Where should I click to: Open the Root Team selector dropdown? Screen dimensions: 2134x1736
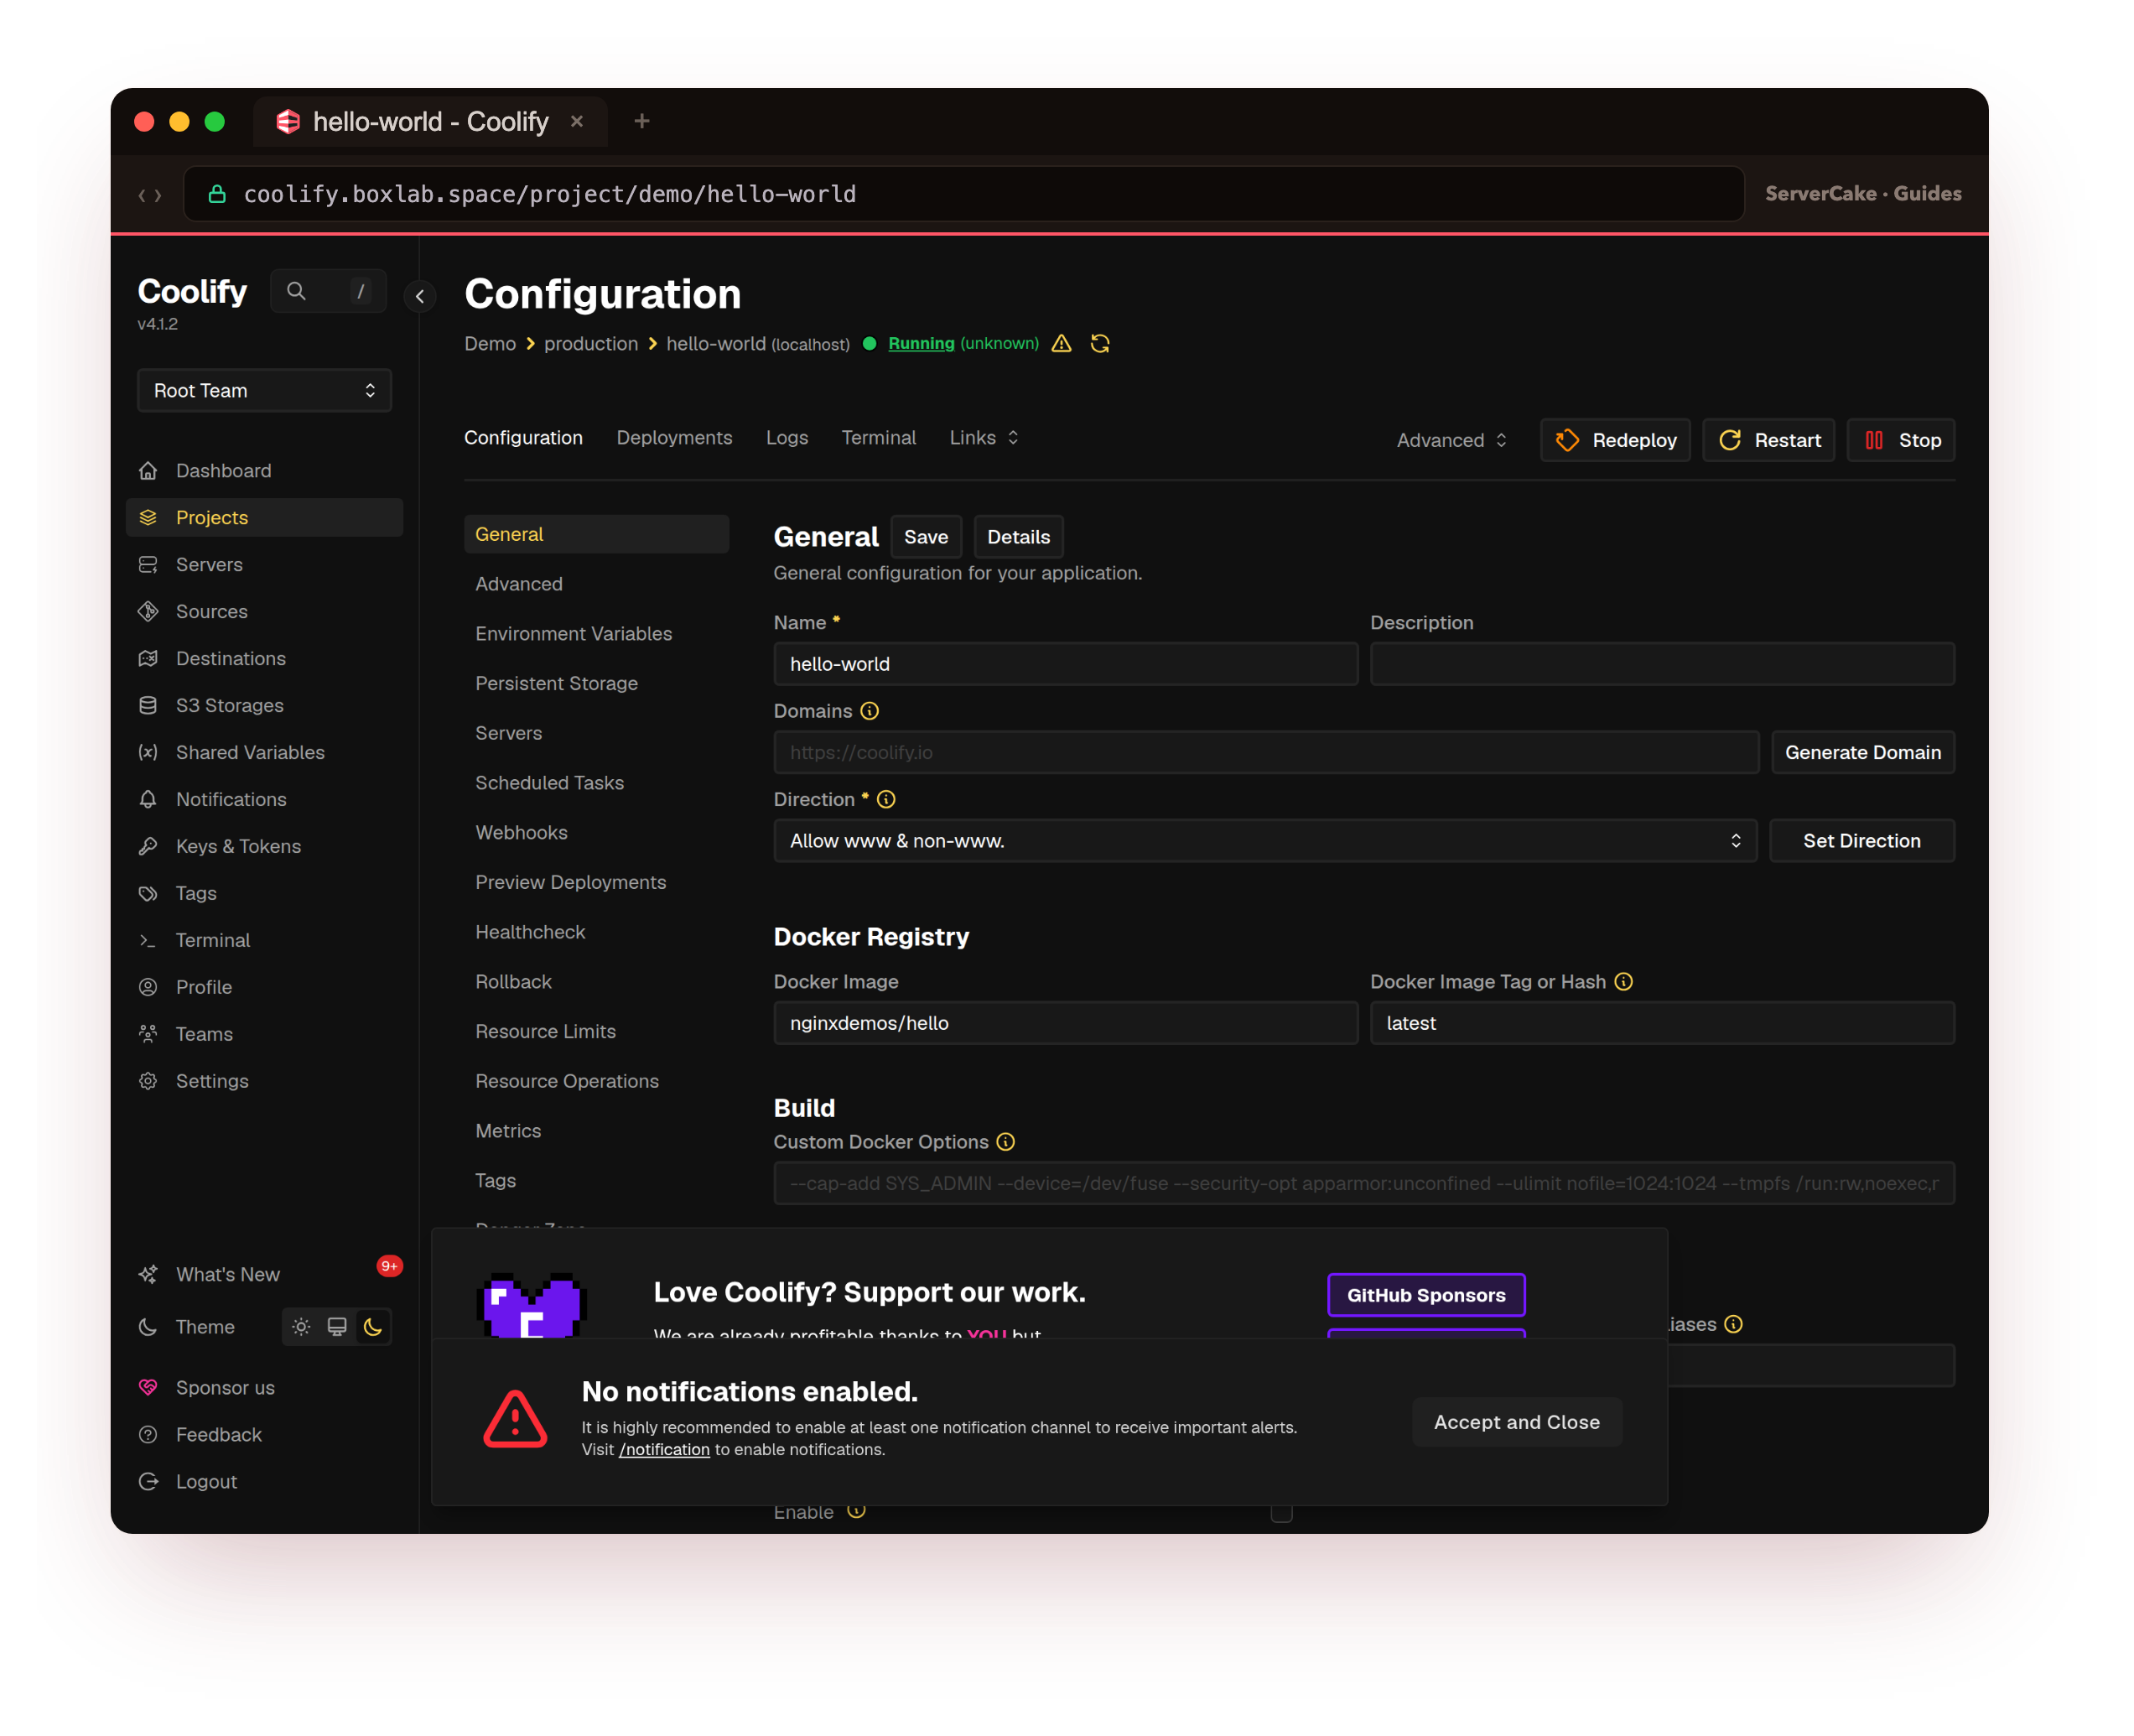point(264,390)
